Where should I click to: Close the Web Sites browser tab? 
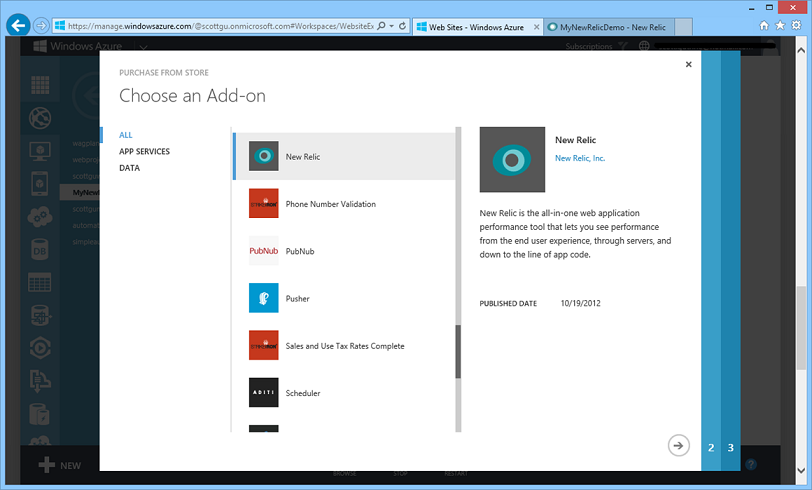point(536,27)
